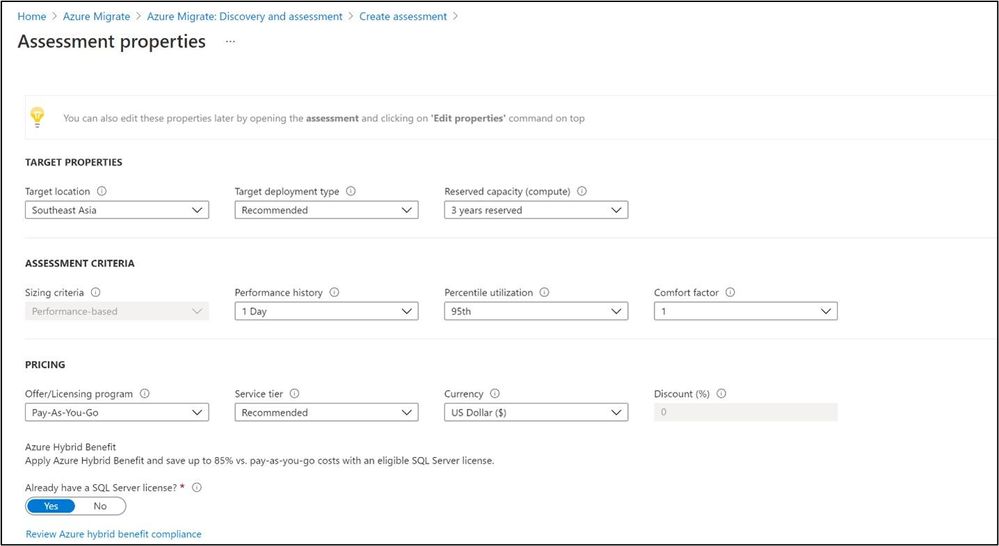Click info icon beside Percentile utilization
The height and width of the screenshot is (546, 999).
click(x=544, y=292)
